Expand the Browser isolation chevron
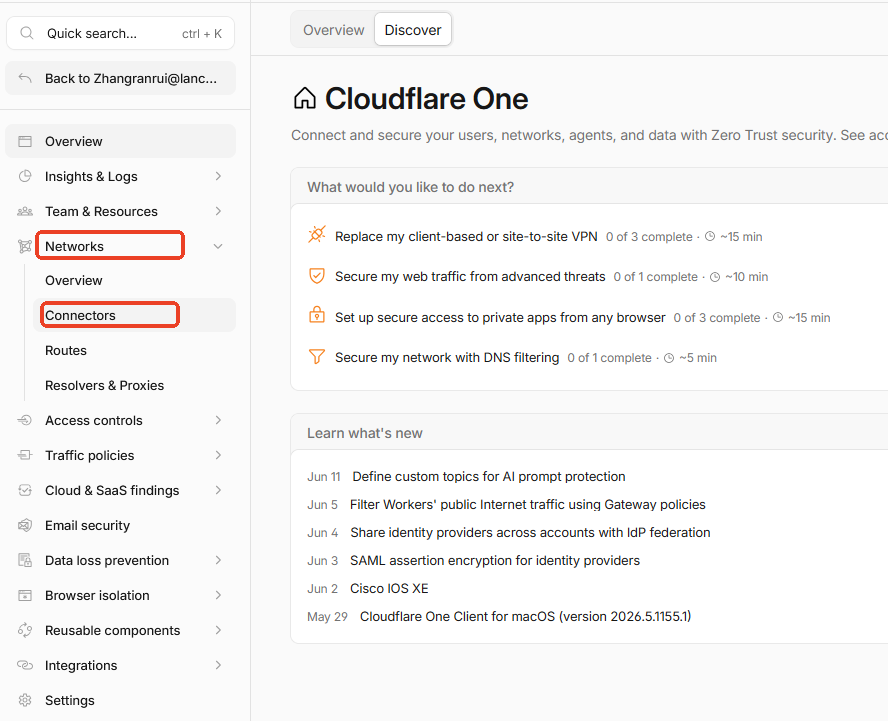 click(218, 595)
